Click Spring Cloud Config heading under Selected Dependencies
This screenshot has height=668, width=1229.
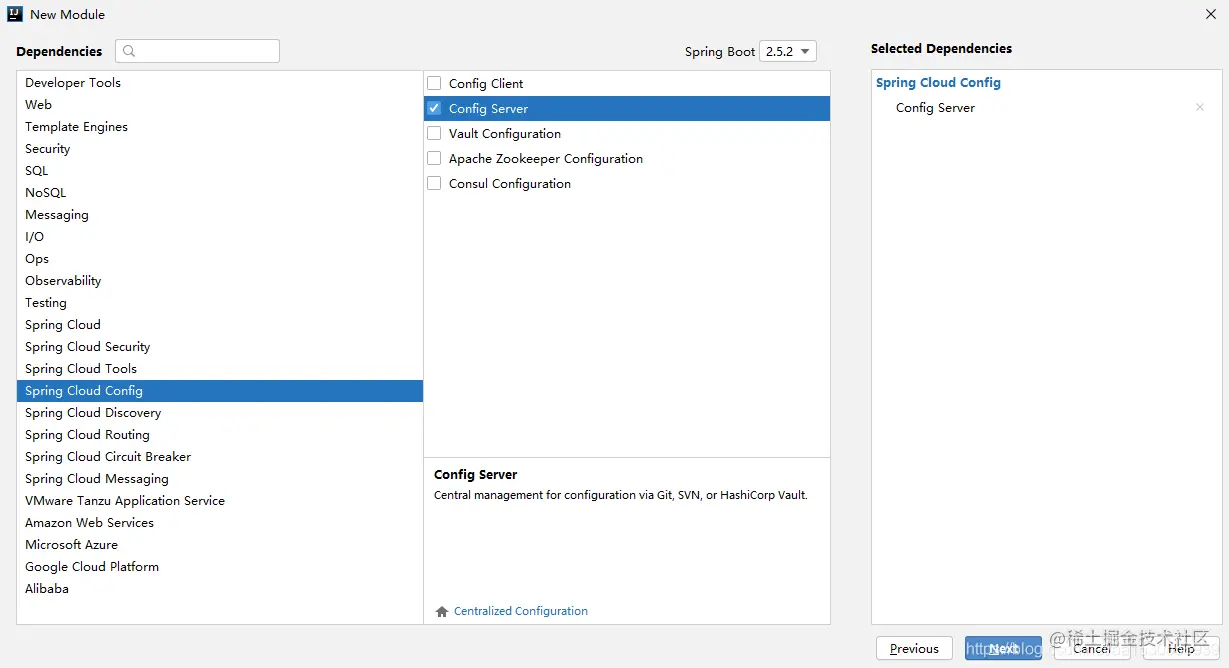tap(938, 83)
